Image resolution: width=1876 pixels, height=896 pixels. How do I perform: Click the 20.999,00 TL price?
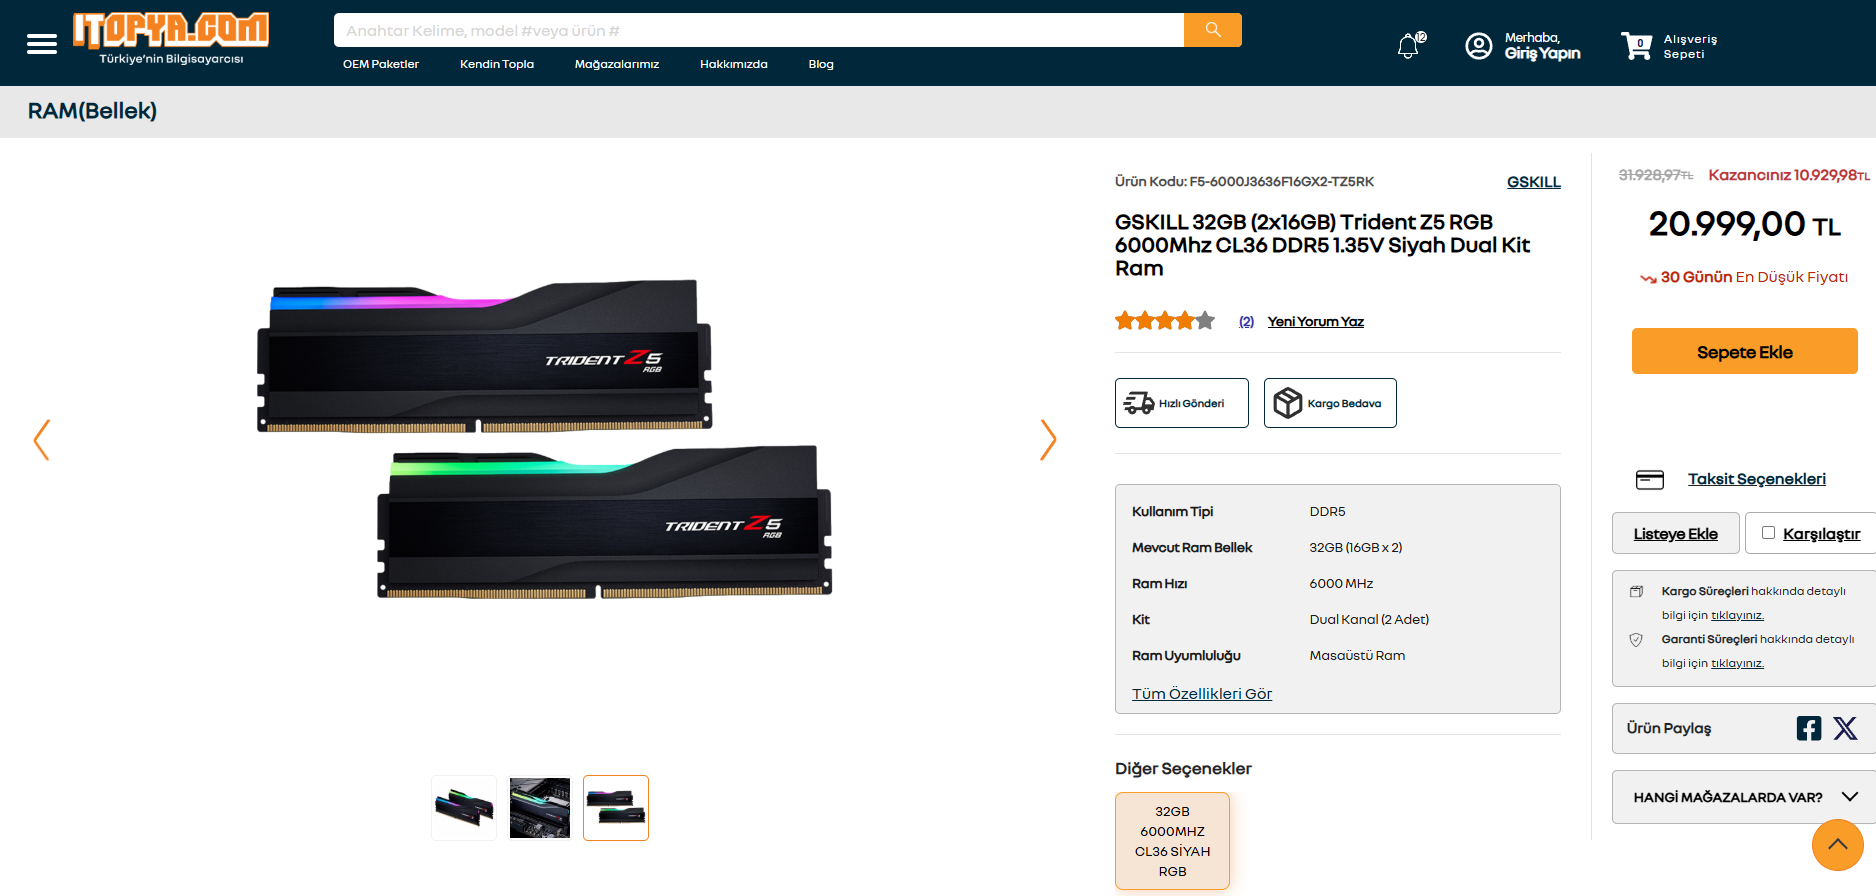(x=1745, y=224)
